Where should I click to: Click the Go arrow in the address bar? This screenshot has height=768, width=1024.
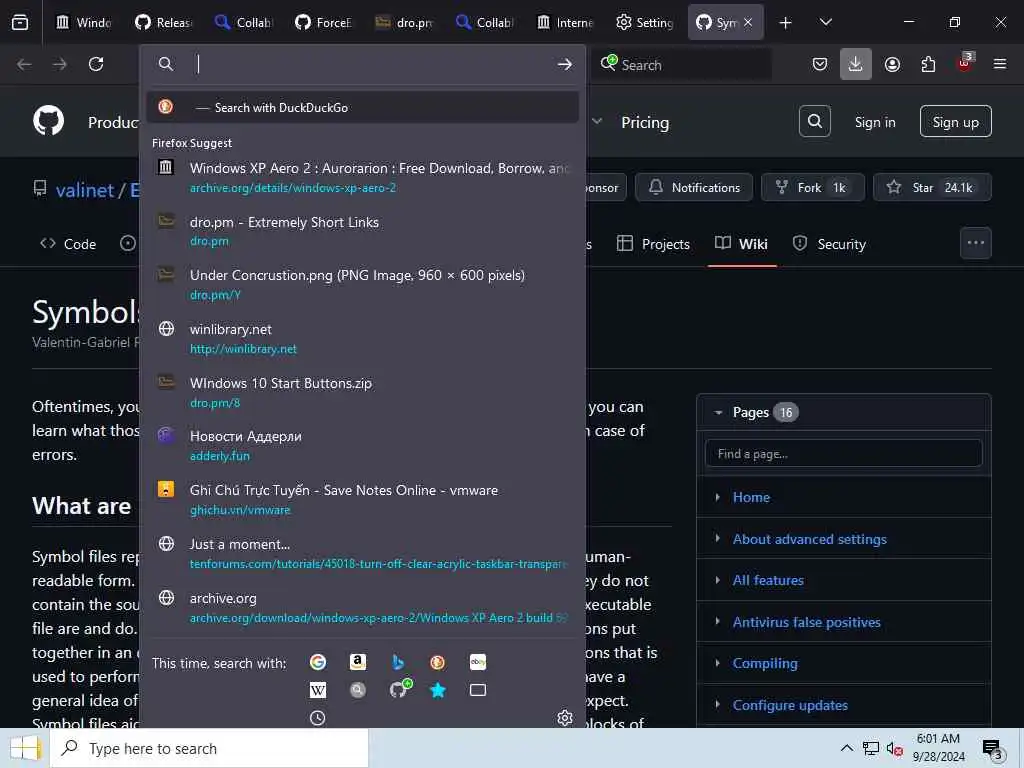[565, 64]
